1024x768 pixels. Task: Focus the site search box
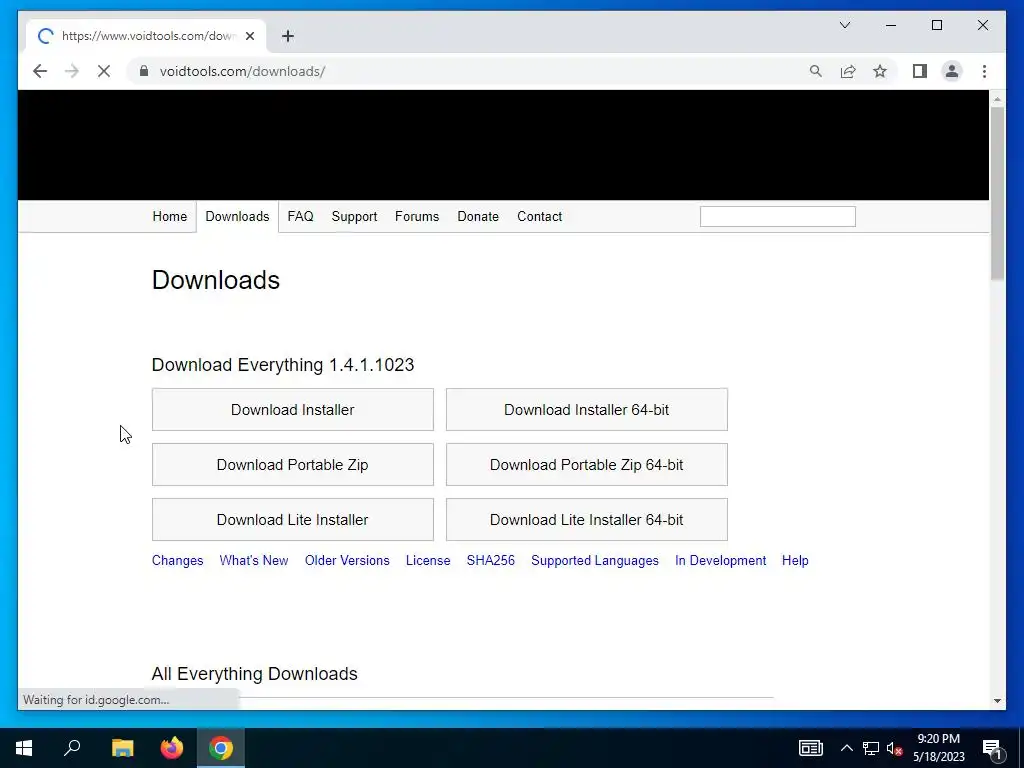click(777, 216)
